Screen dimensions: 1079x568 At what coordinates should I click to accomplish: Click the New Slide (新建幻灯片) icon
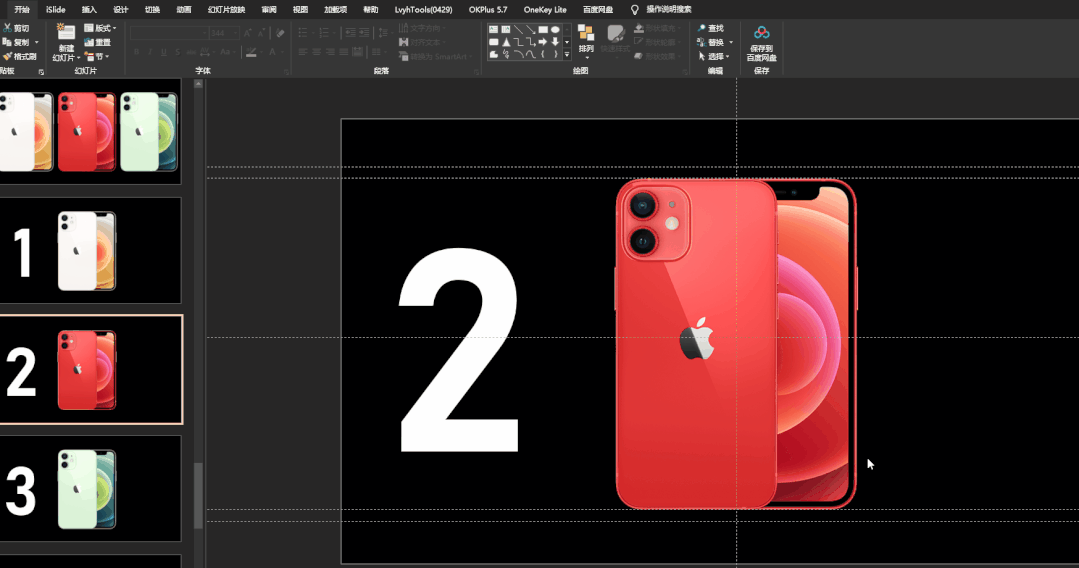coord(66,32)
